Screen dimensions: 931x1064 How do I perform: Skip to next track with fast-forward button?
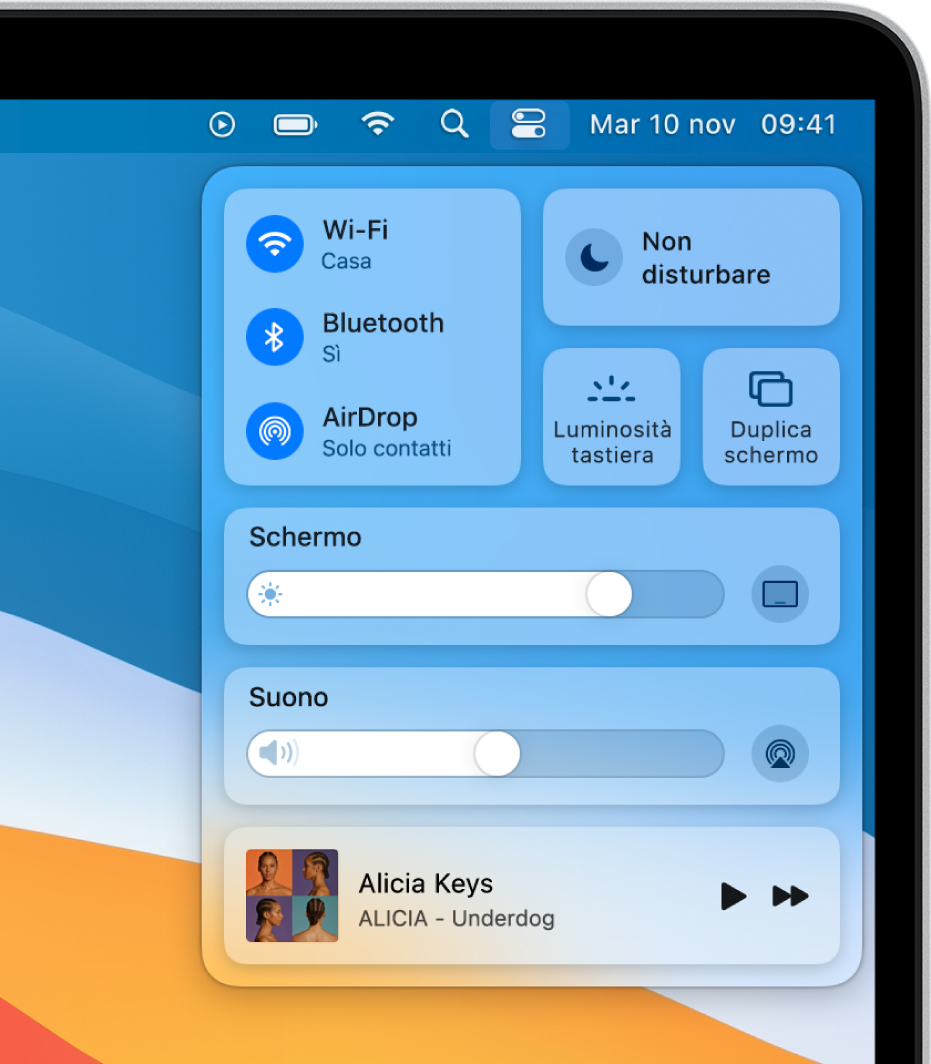[791, 897]
